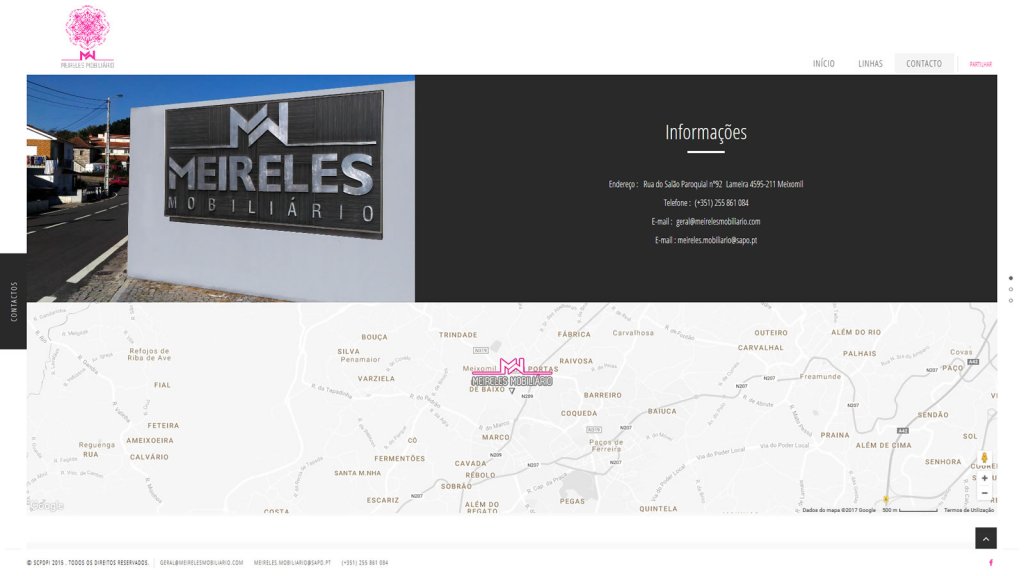Click the Meireles sign photo
Screen dimensions: 1024x576
(221, 188)
